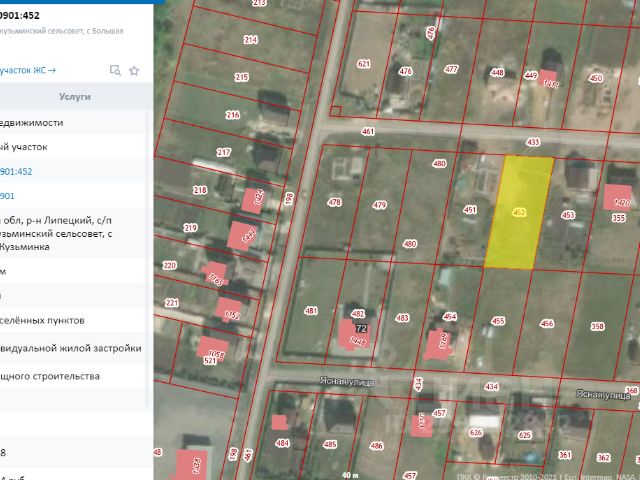Screen dimensions: 640x480
Task: Add the parcel to favorites with star icon
Action: [x=134, y=70]
